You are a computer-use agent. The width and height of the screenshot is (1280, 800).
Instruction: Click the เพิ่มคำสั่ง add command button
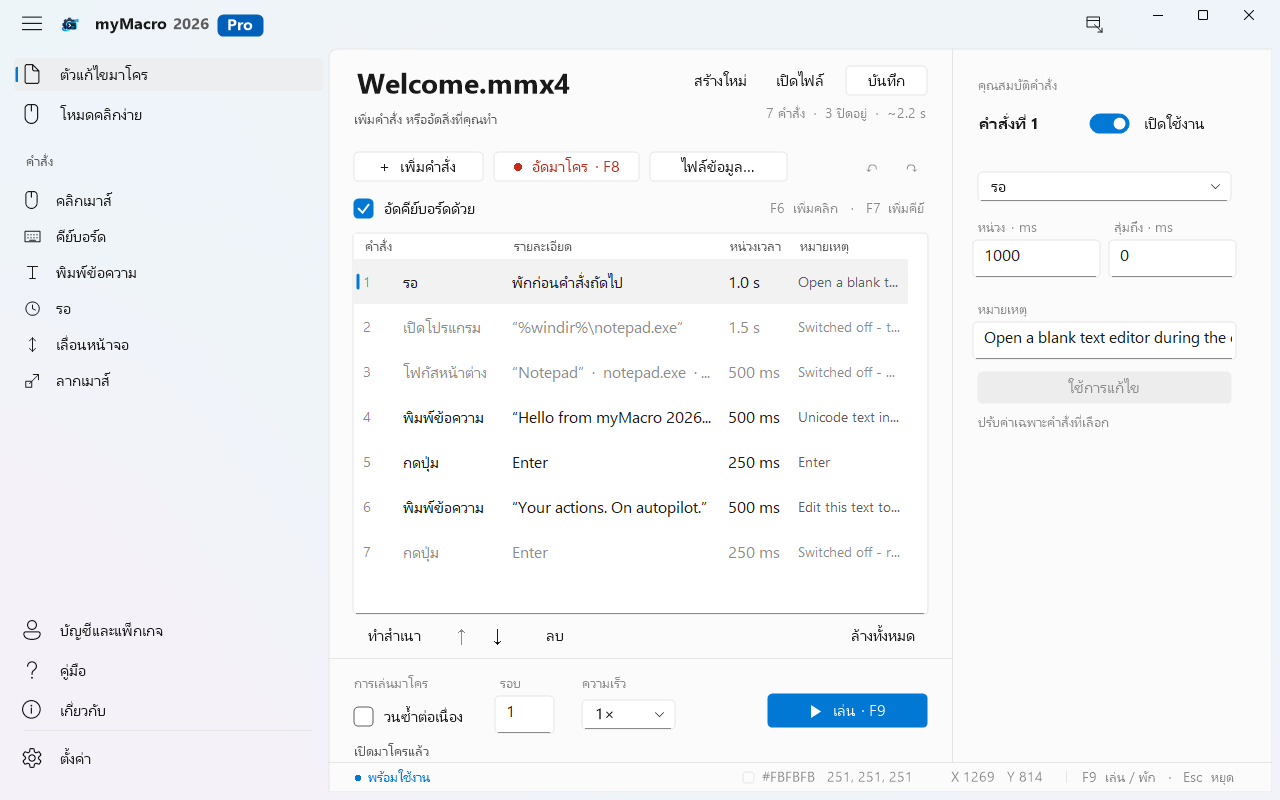click(x=418, y=167)
